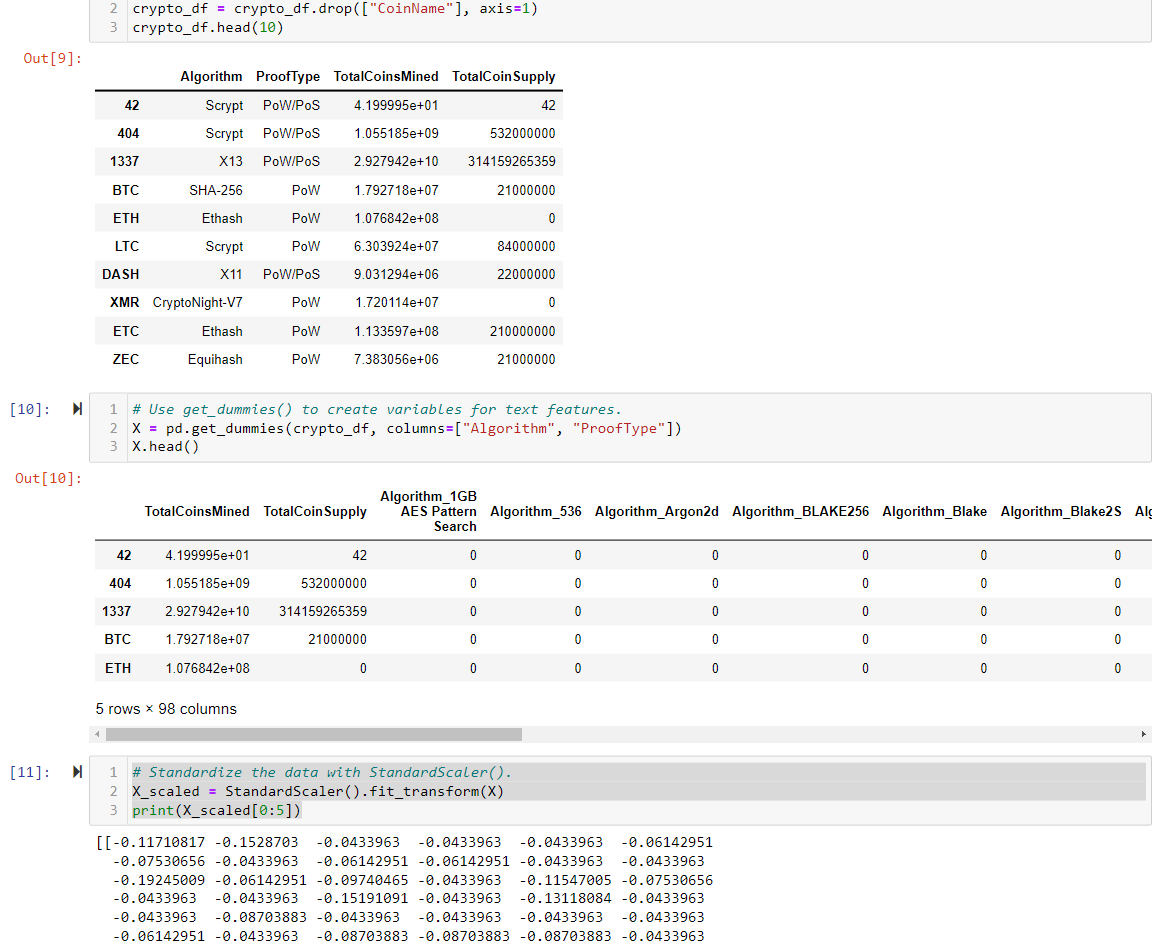Click the ETC row index
Image resolution: width=1173 pixels, height=947 pixels.
point(126,331)
